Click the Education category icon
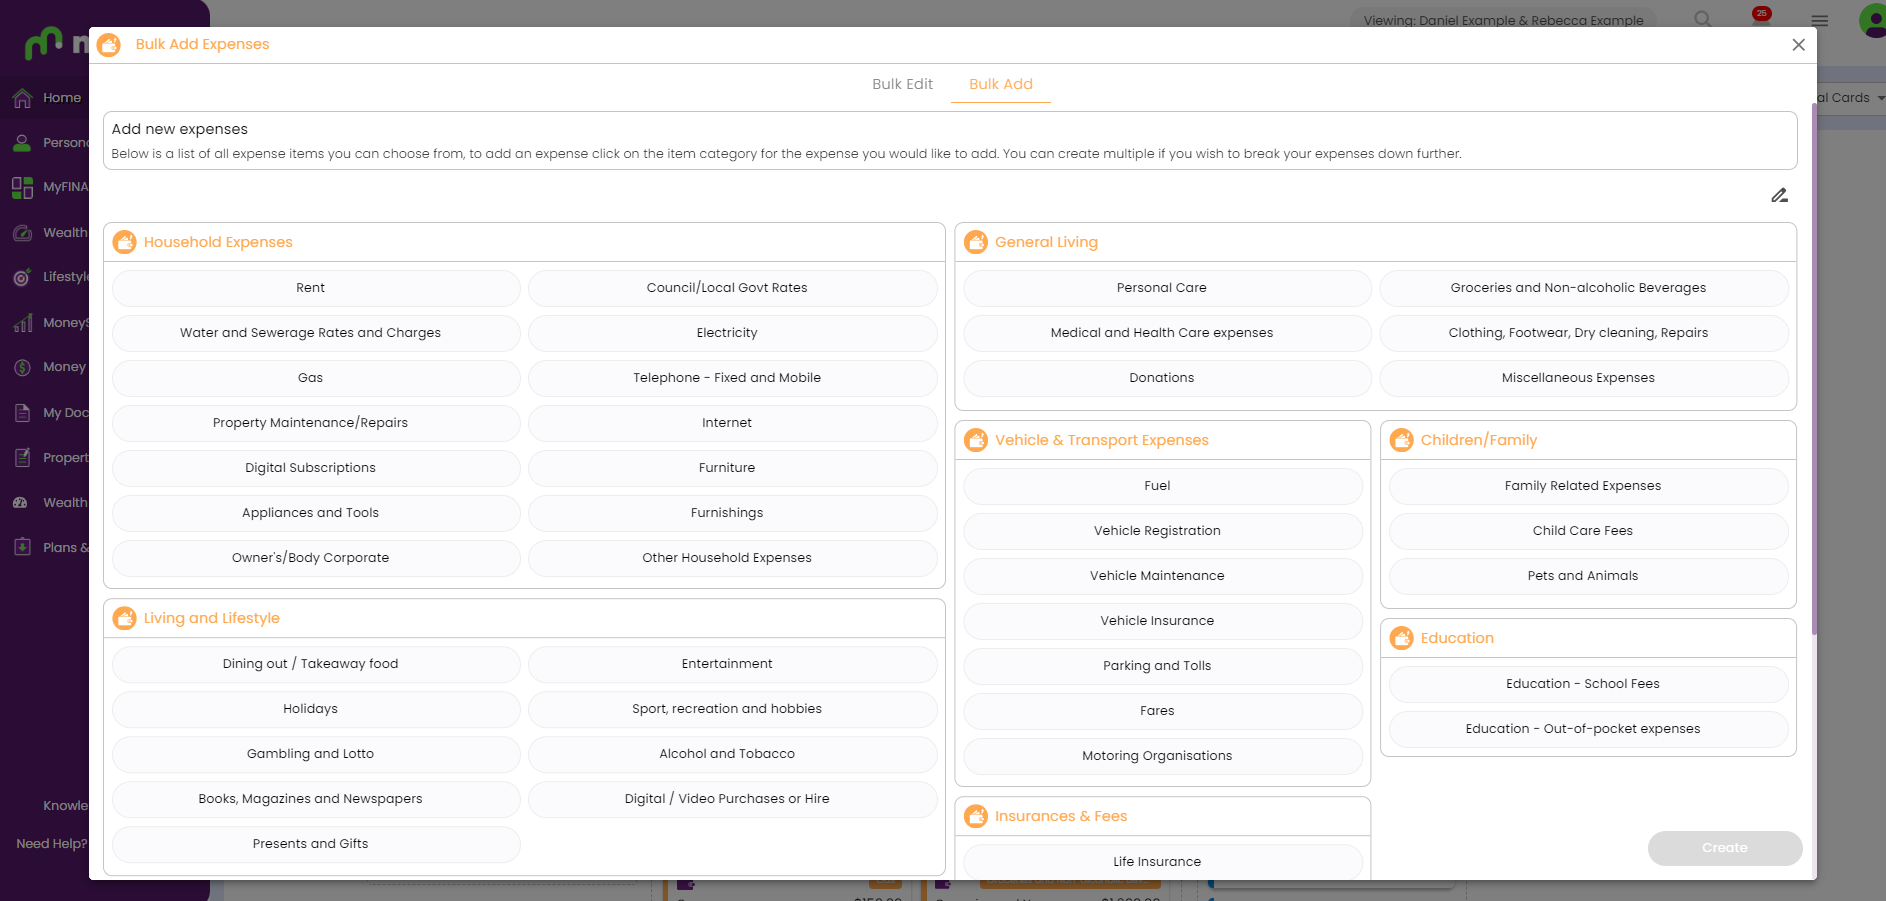1886x901 pixels. coord(1402,638)
